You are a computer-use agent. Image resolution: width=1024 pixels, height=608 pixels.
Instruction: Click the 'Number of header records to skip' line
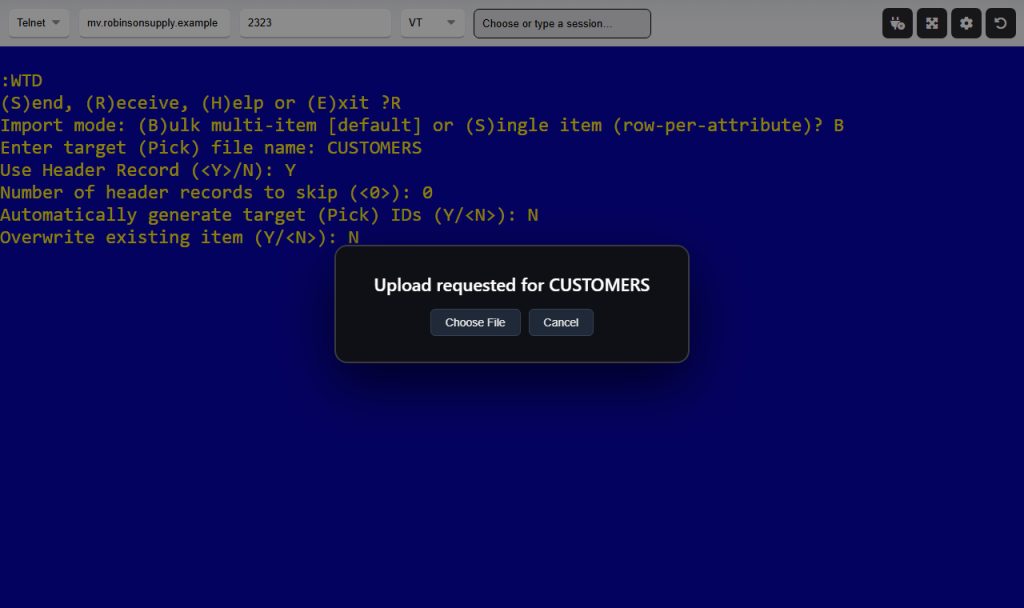click(x=216, y=193)
